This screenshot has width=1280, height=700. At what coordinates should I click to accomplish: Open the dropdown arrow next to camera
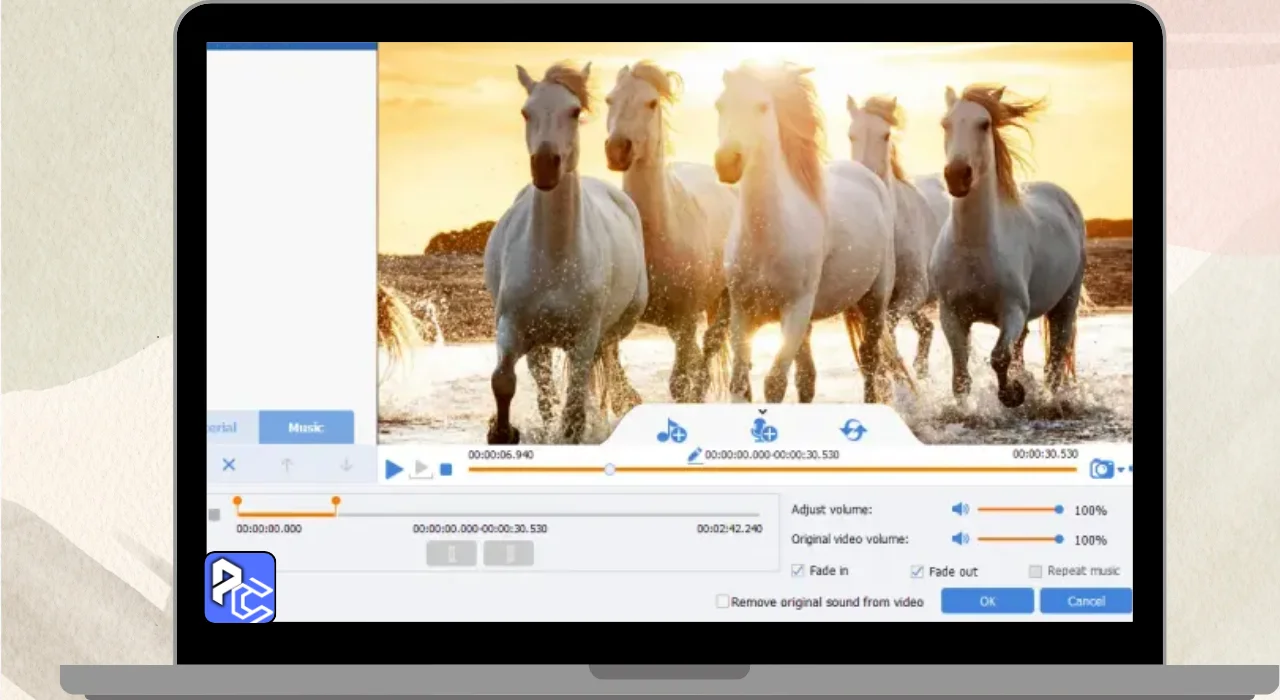1121,470
